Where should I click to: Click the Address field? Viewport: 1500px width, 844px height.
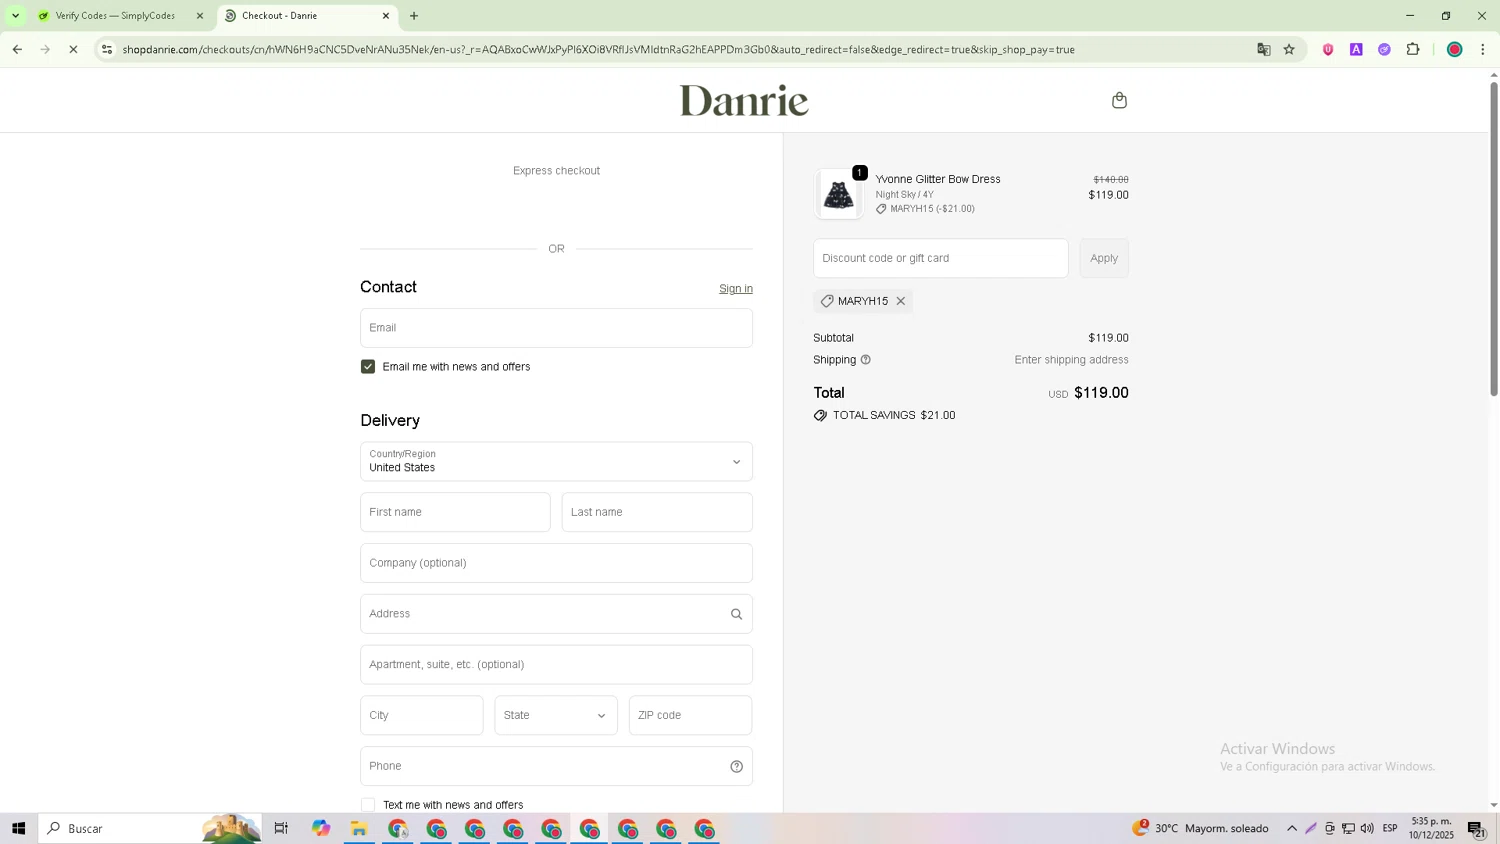point(556,614)
